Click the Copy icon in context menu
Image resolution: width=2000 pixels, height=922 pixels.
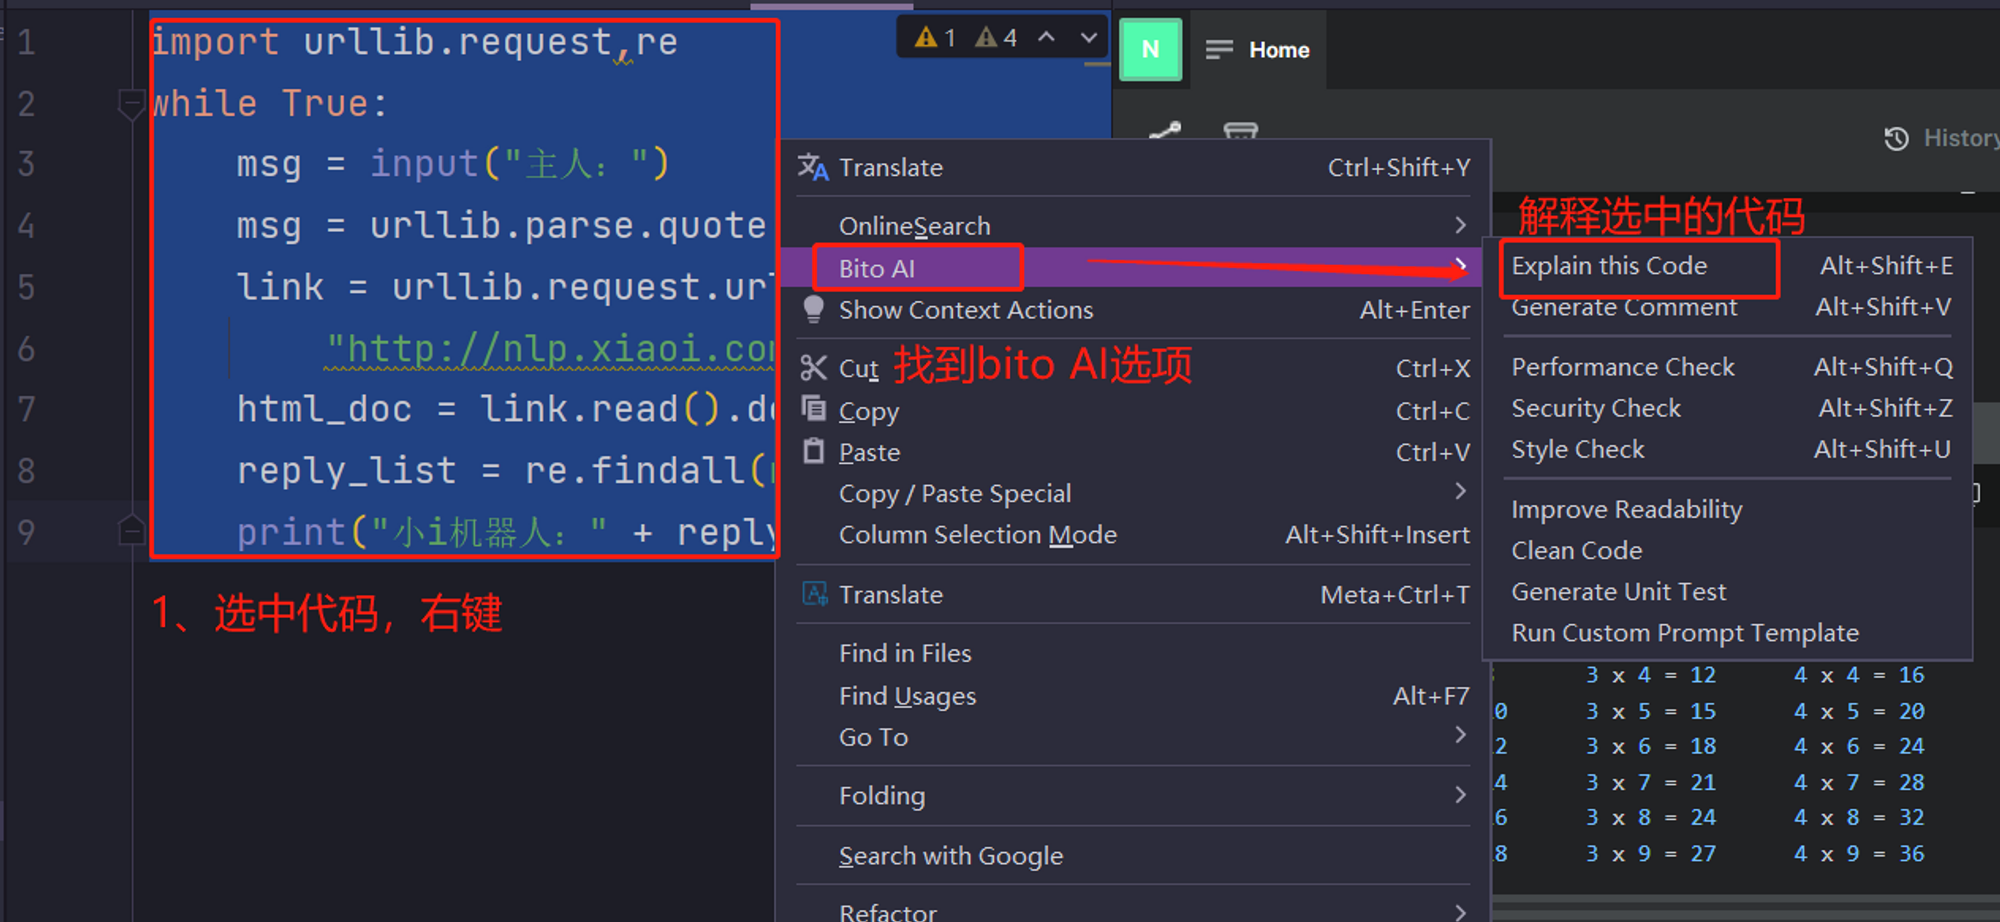tap(814, 409)
